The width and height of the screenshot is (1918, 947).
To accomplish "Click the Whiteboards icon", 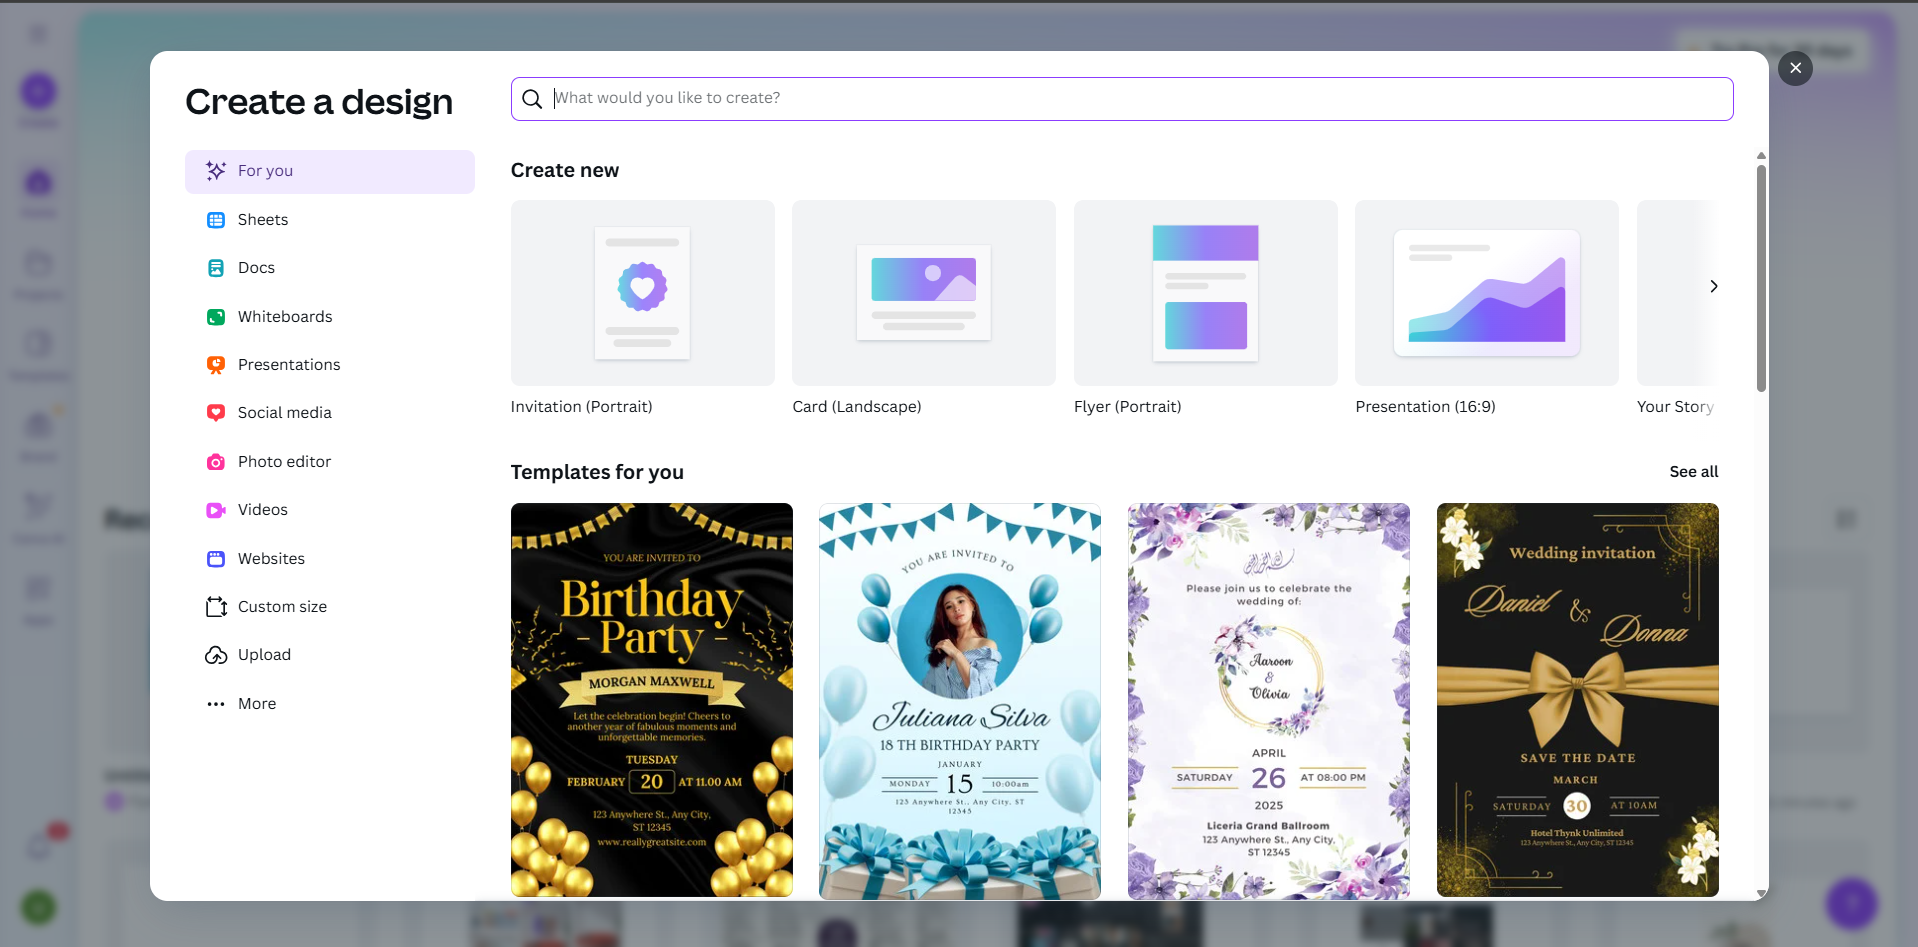I will [x=216, y=316].
